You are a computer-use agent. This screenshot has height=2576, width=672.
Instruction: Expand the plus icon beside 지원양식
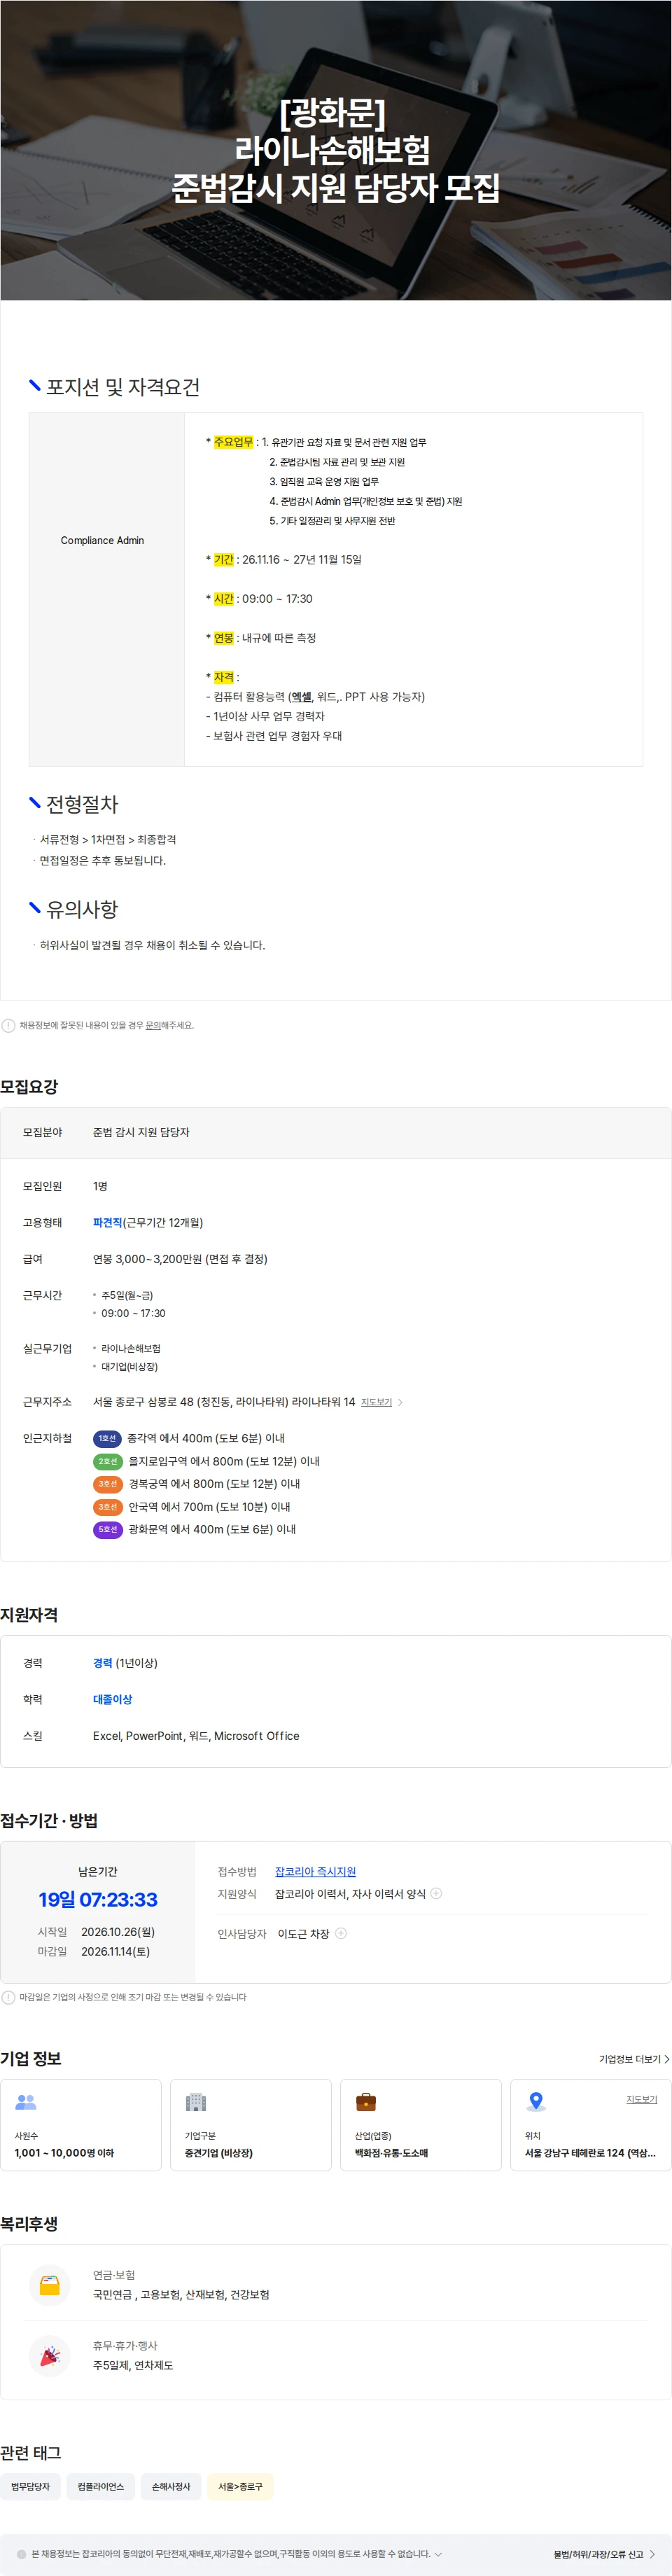[436, 1893]
